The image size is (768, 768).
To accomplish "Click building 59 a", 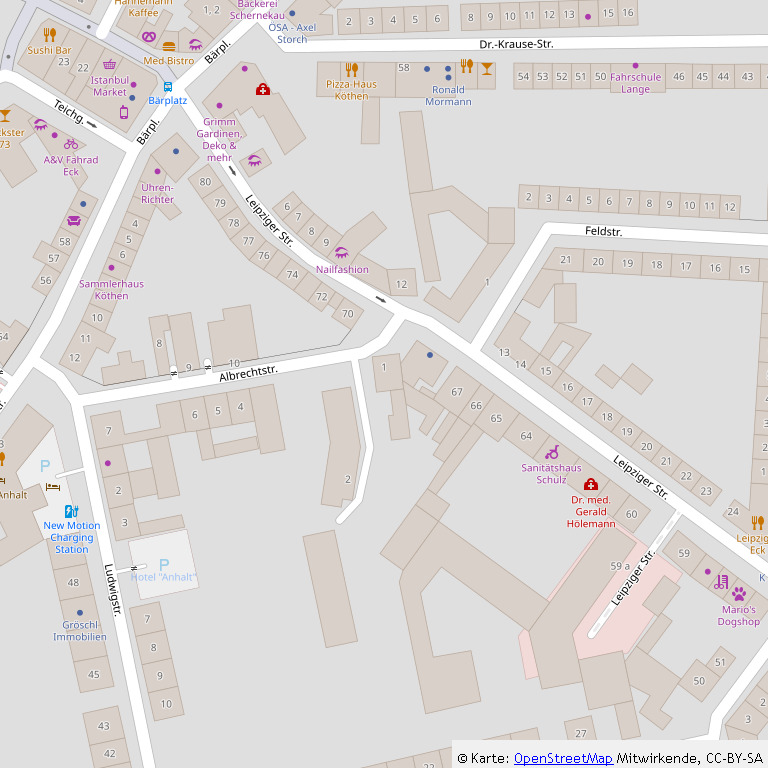I will [x=620, y=566].
